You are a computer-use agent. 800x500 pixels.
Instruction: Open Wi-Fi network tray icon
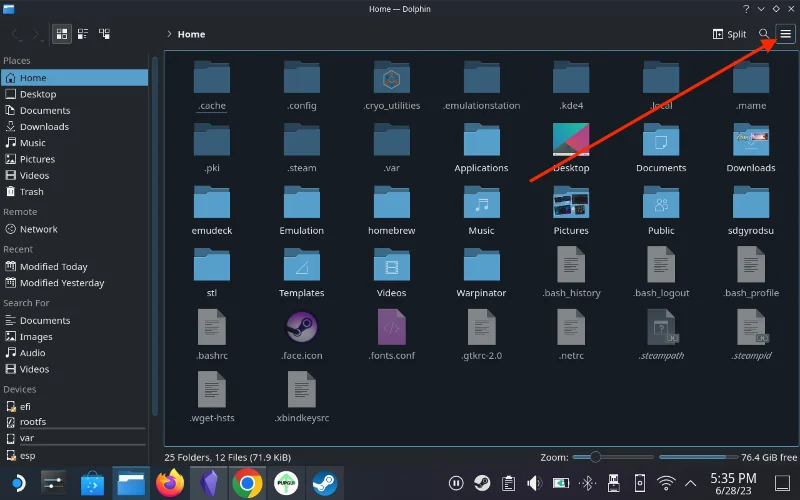click(x=666, y=483)
